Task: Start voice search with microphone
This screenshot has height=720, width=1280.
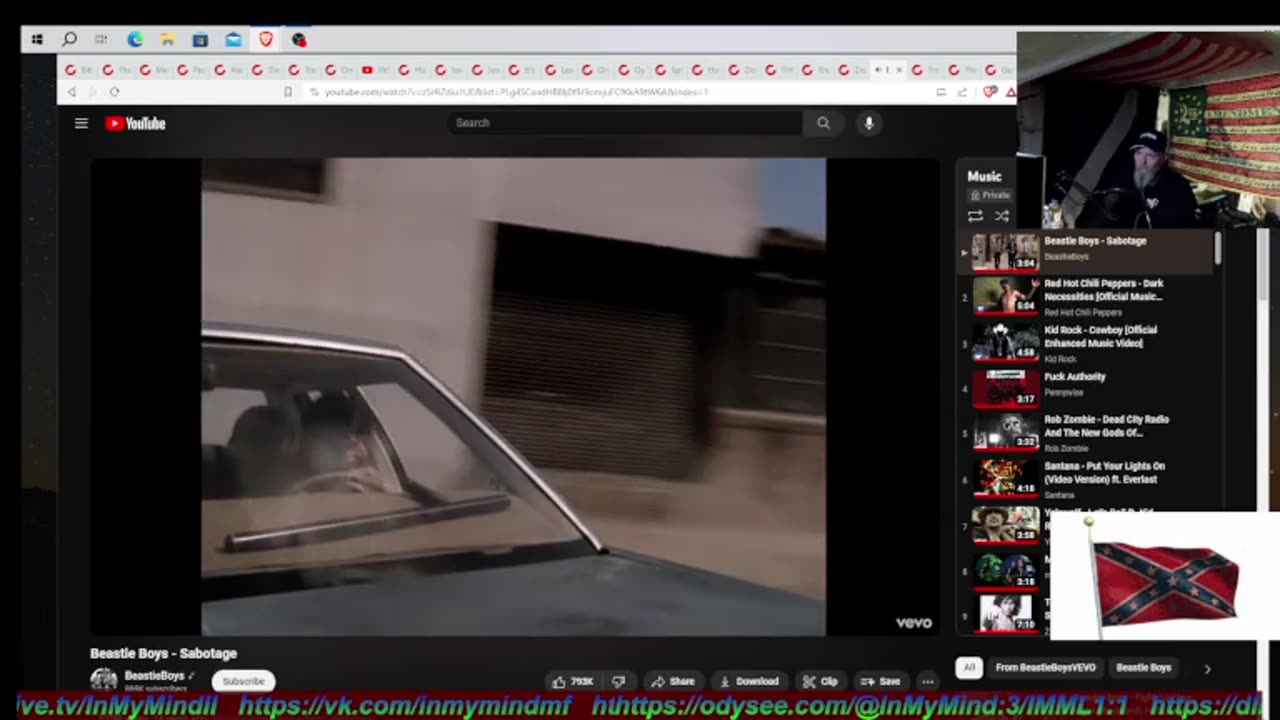Action: (x=869, y=123)
